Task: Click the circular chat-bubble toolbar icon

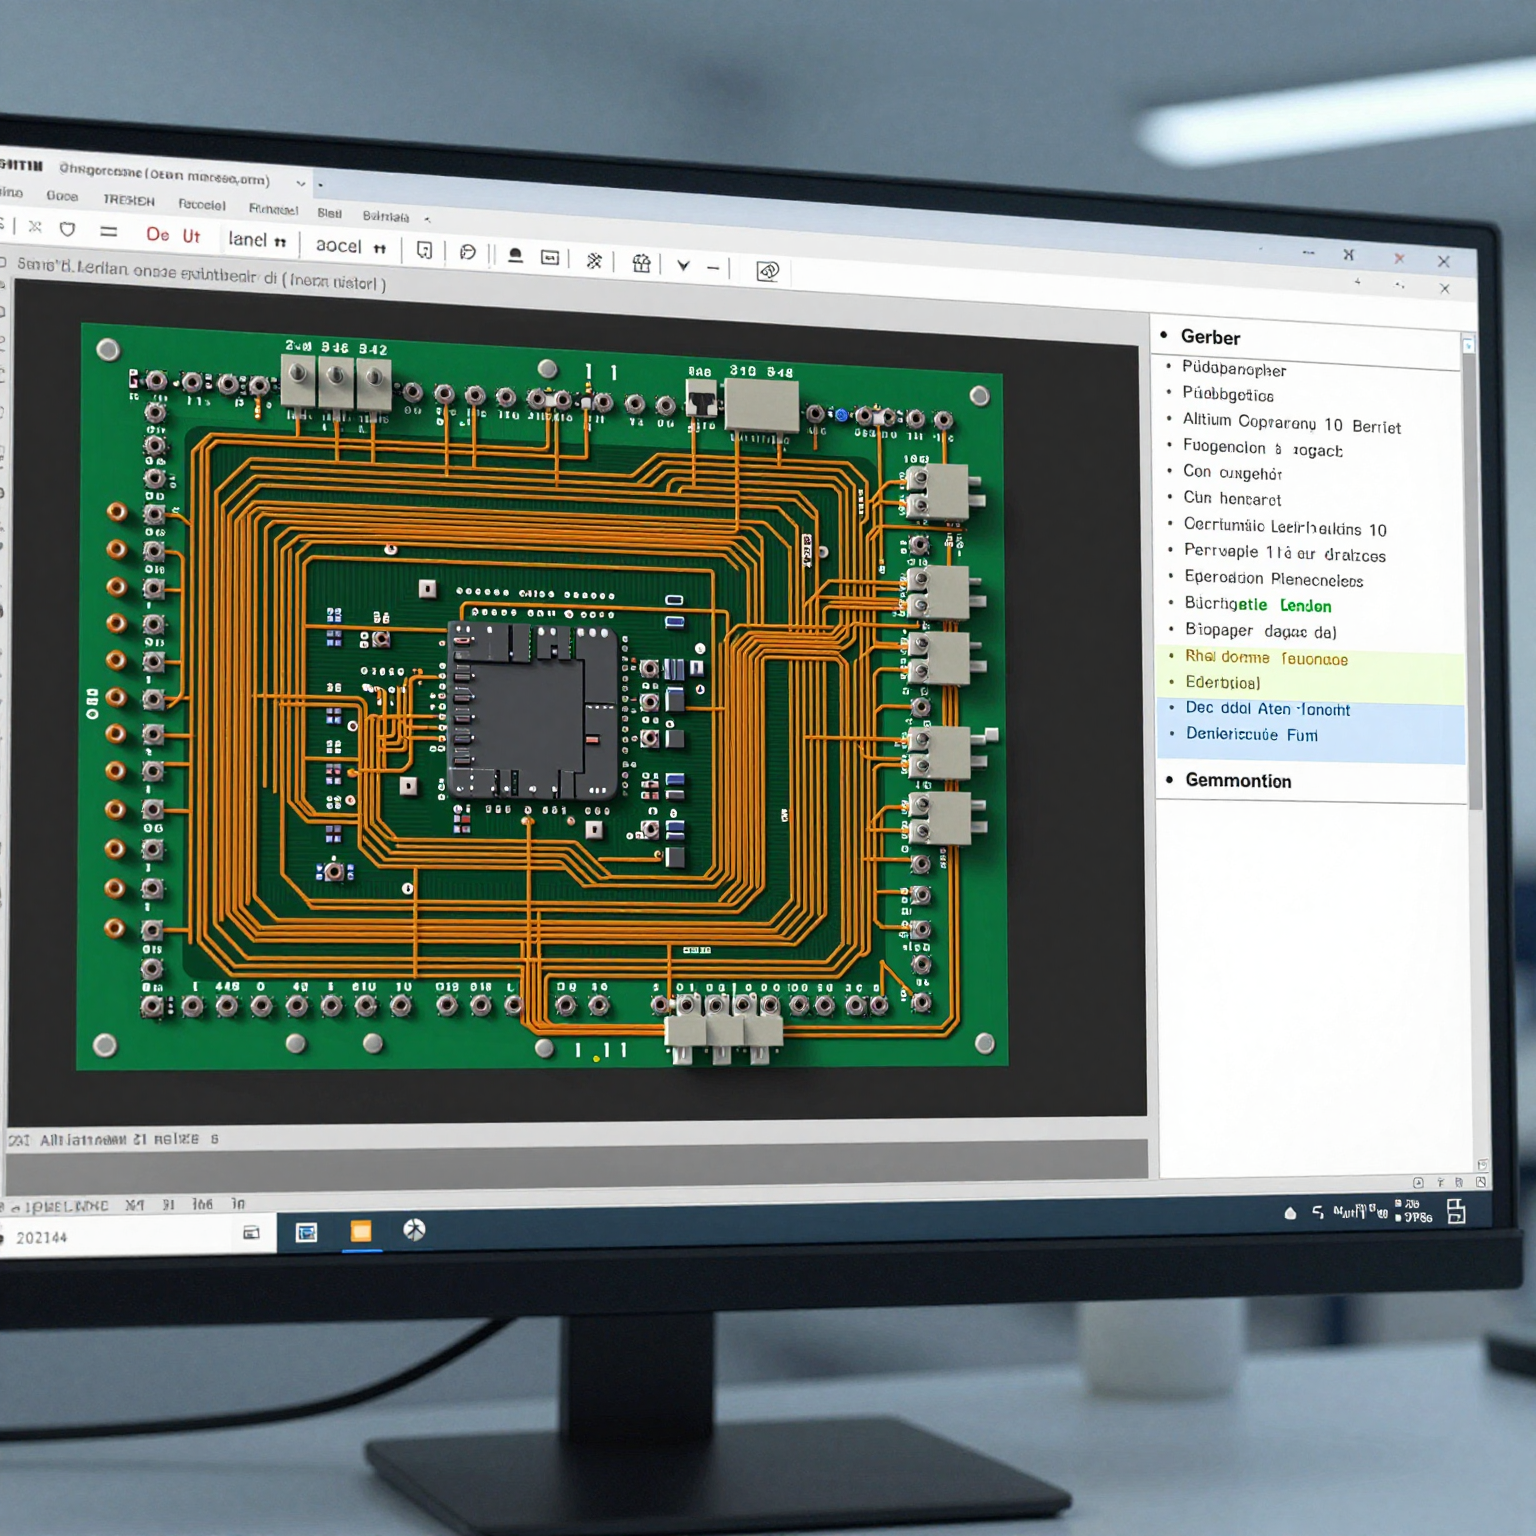Action: click(x=467, y=252)
